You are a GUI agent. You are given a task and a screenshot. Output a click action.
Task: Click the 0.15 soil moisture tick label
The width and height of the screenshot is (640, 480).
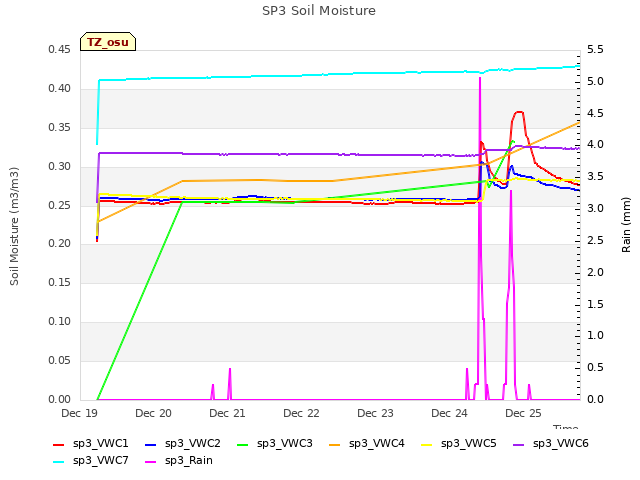click(59, 282)
